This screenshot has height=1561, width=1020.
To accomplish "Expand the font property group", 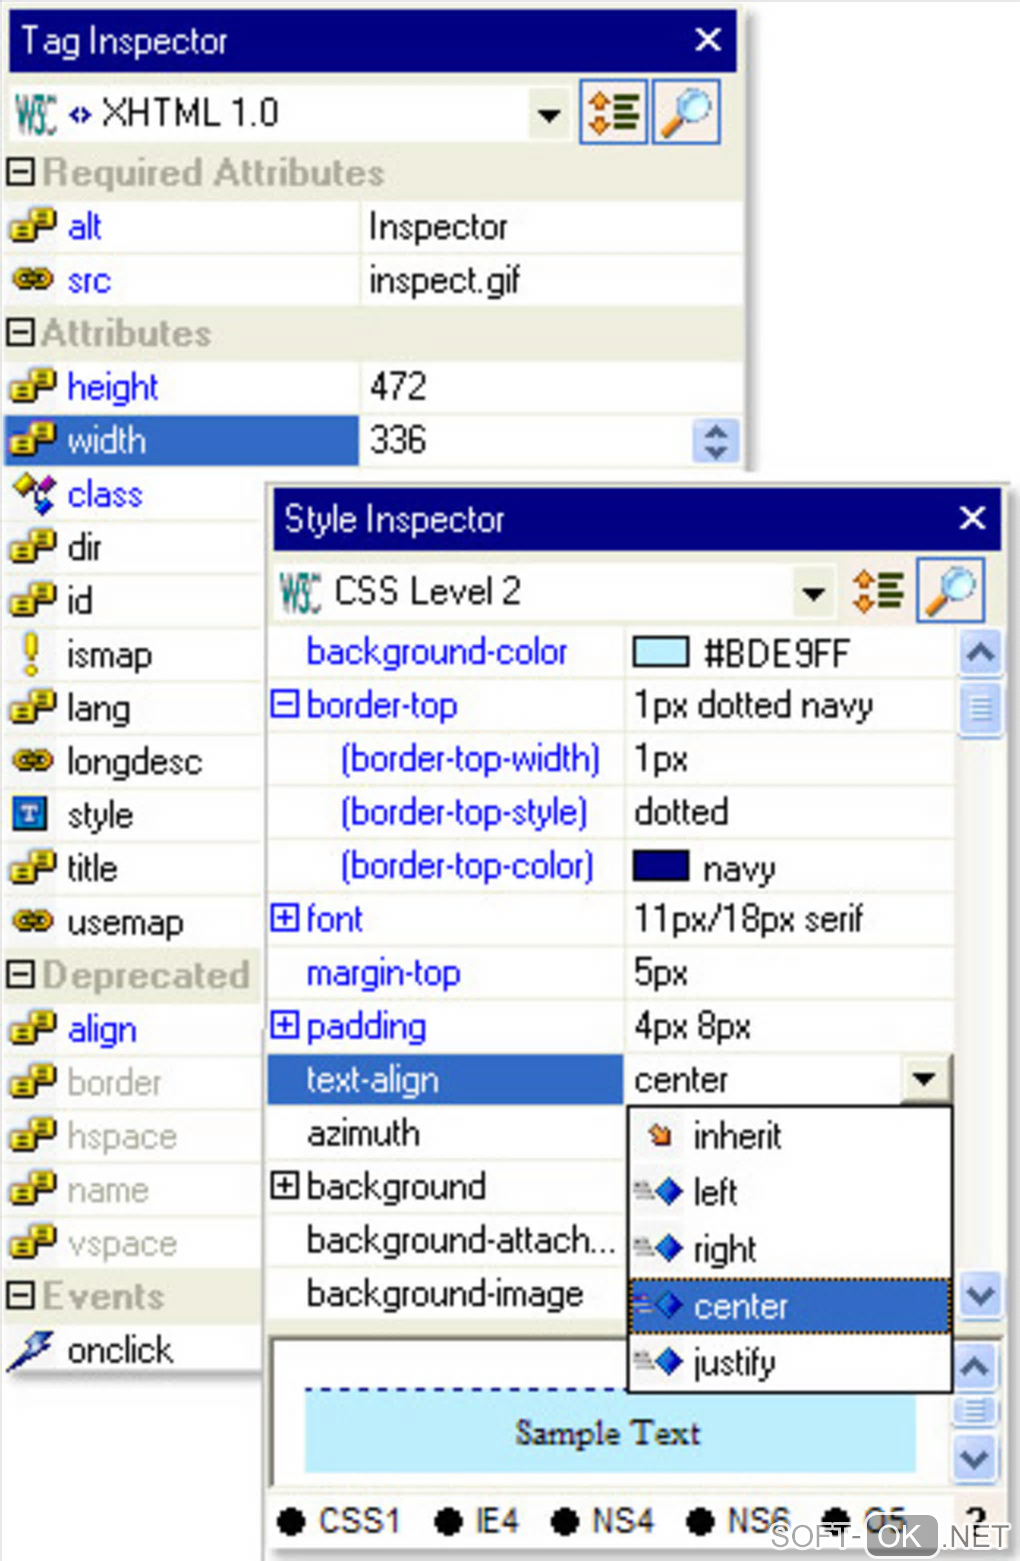I will [285, 917].
